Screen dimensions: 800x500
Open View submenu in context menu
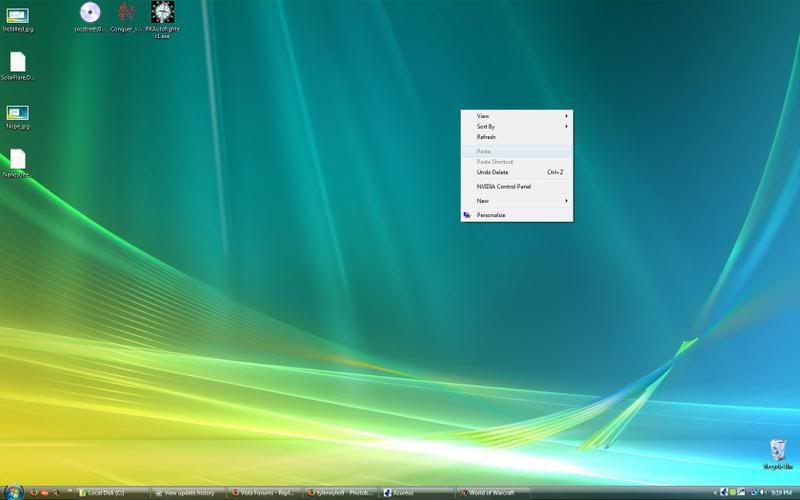pos(517,116)
